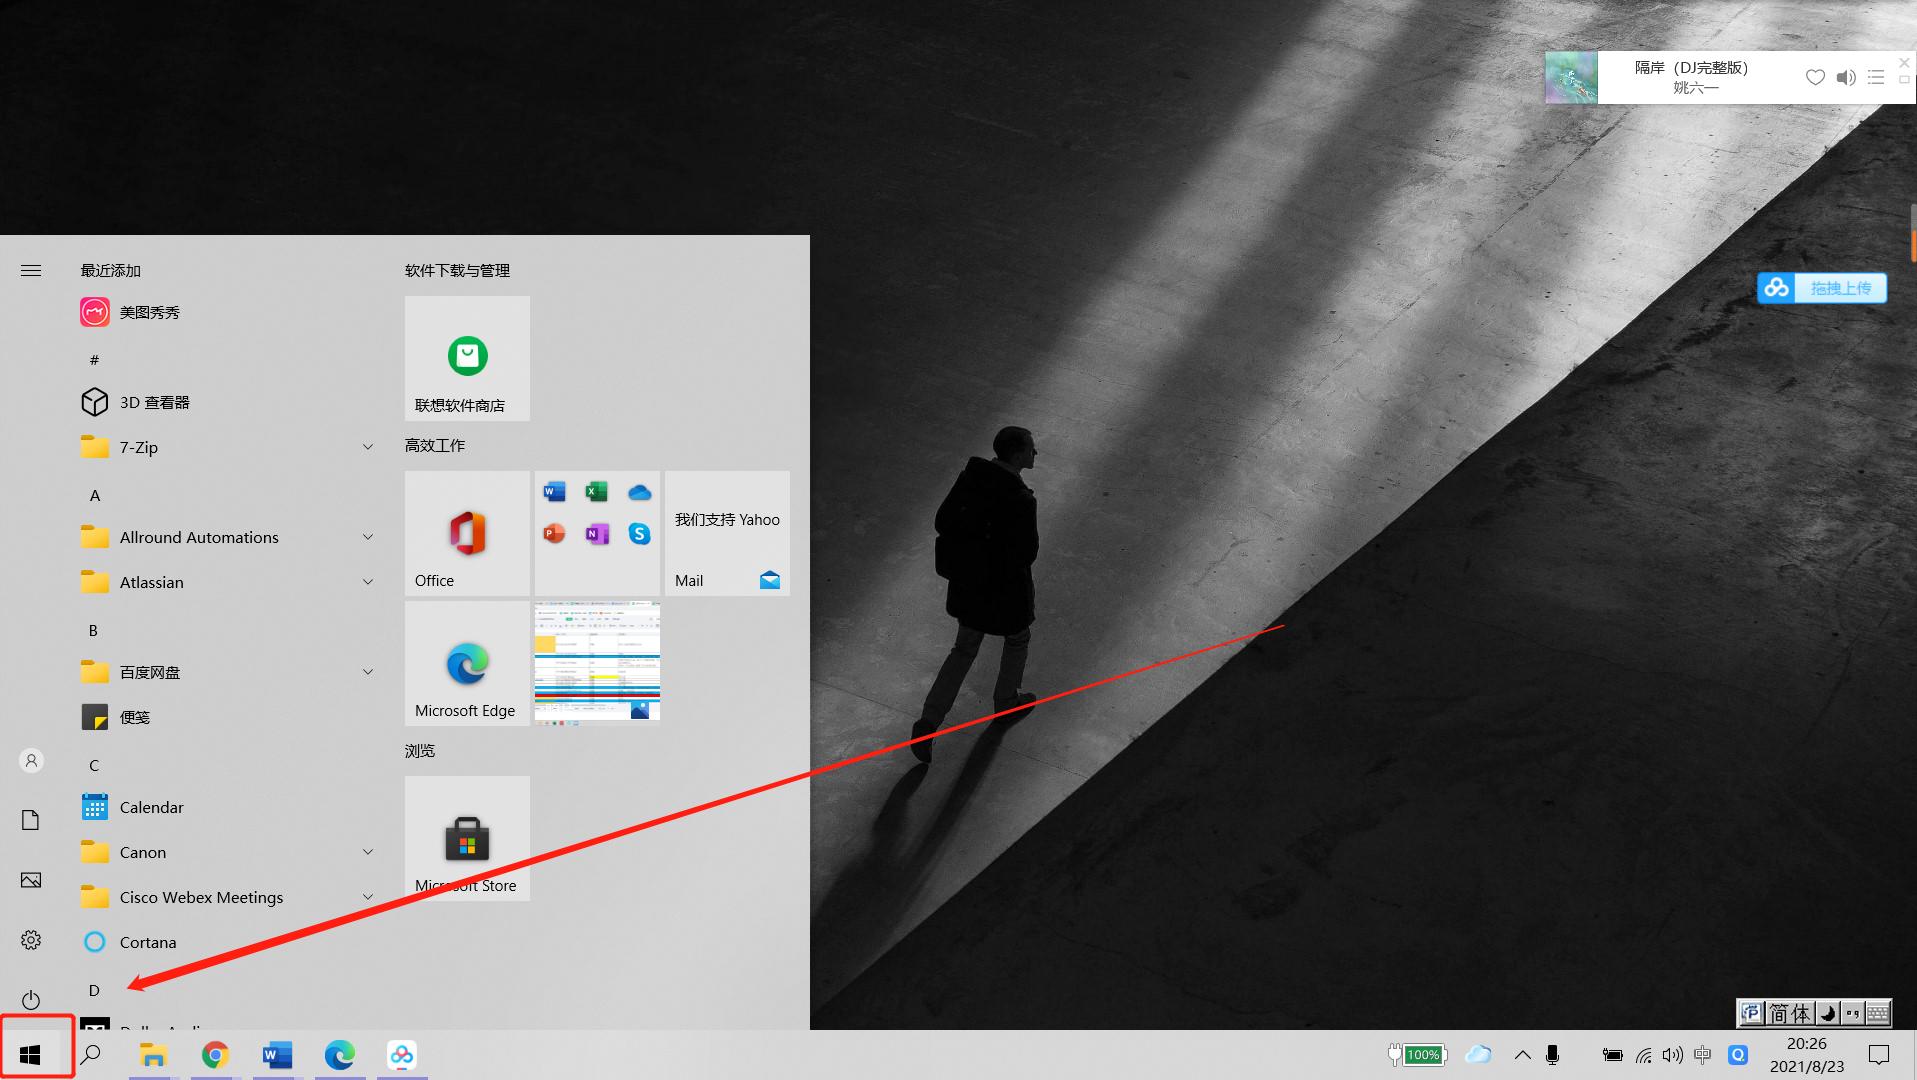Click the 高效工作 group title
Image resolution: width=1917 pixels, height=1080 pixels.
tap(435, 445)
